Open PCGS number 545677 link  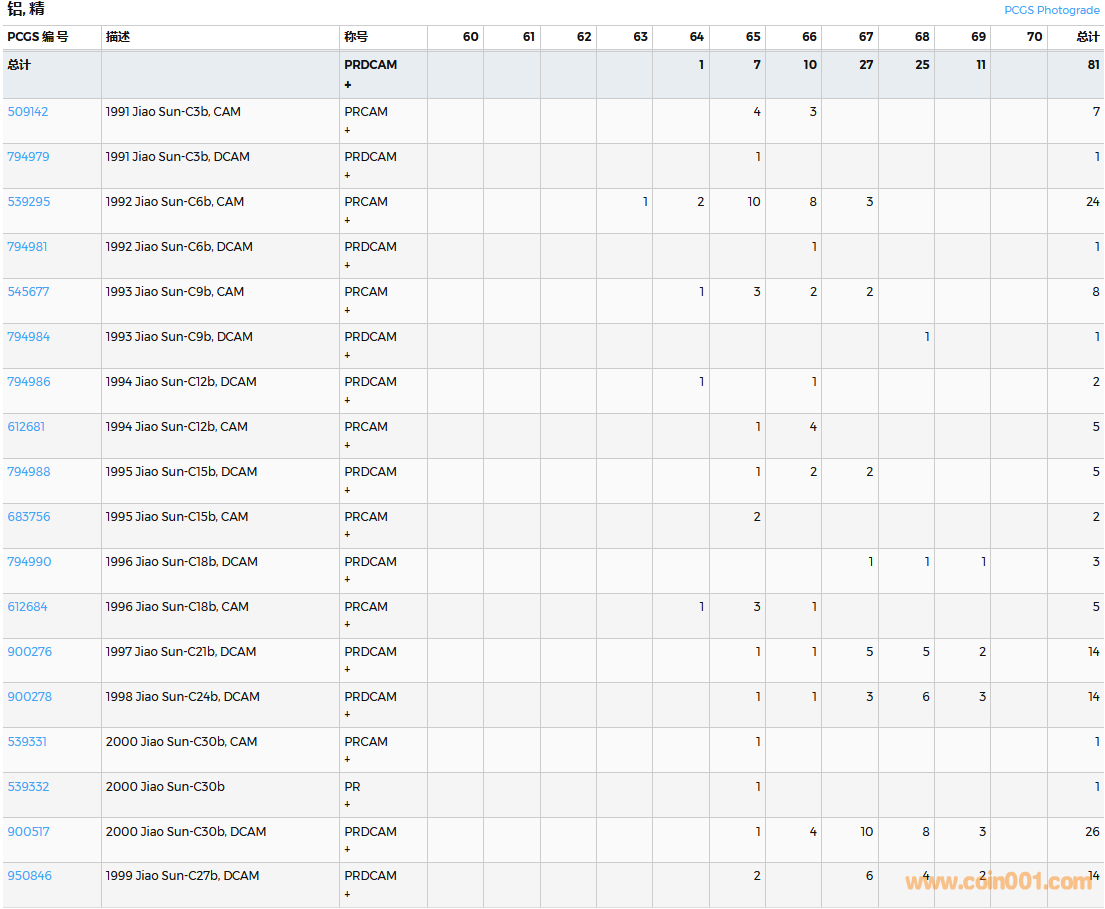point(28,292)
